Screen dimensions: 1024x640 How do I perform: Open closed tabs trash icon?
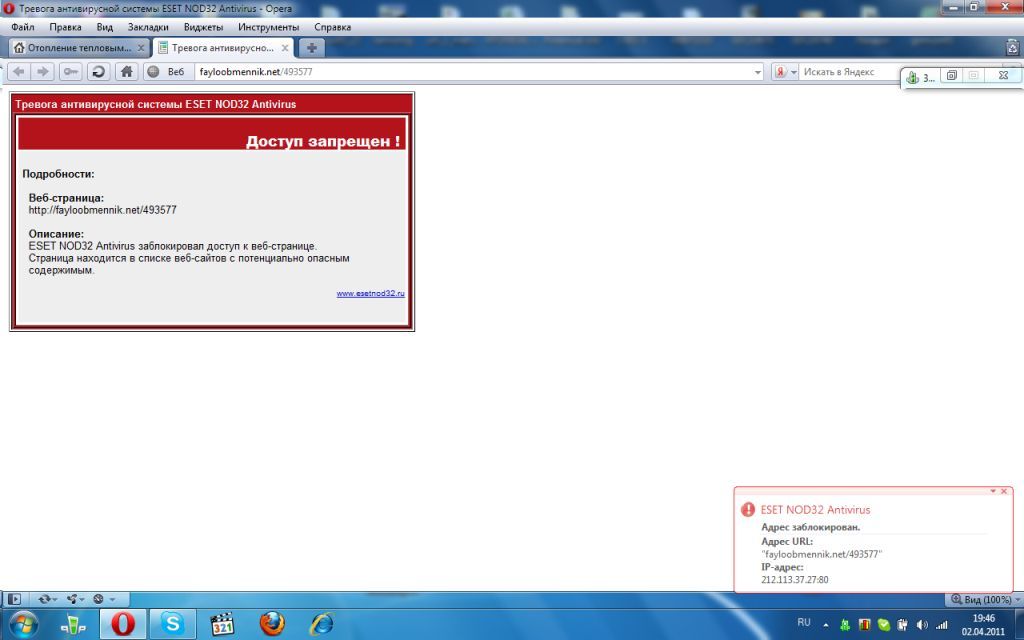point(1012,47)
